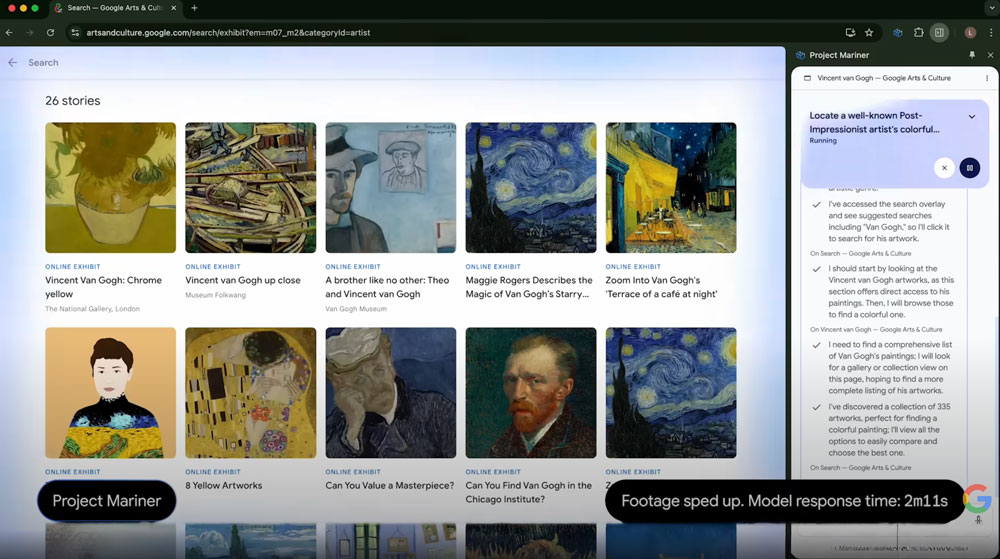Click the back arrow next to Search
This screenshot has width=1000, height=559.
click(13, 62)
